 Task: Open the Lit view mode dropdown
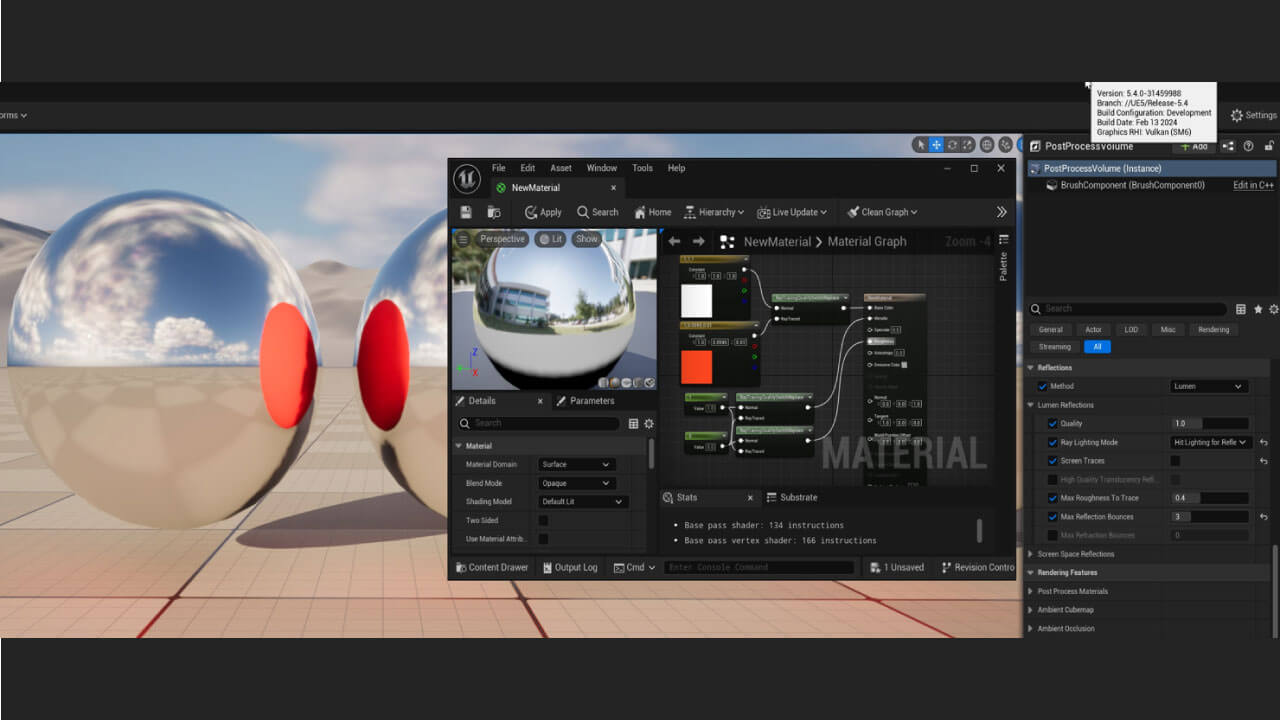[549, 239]
